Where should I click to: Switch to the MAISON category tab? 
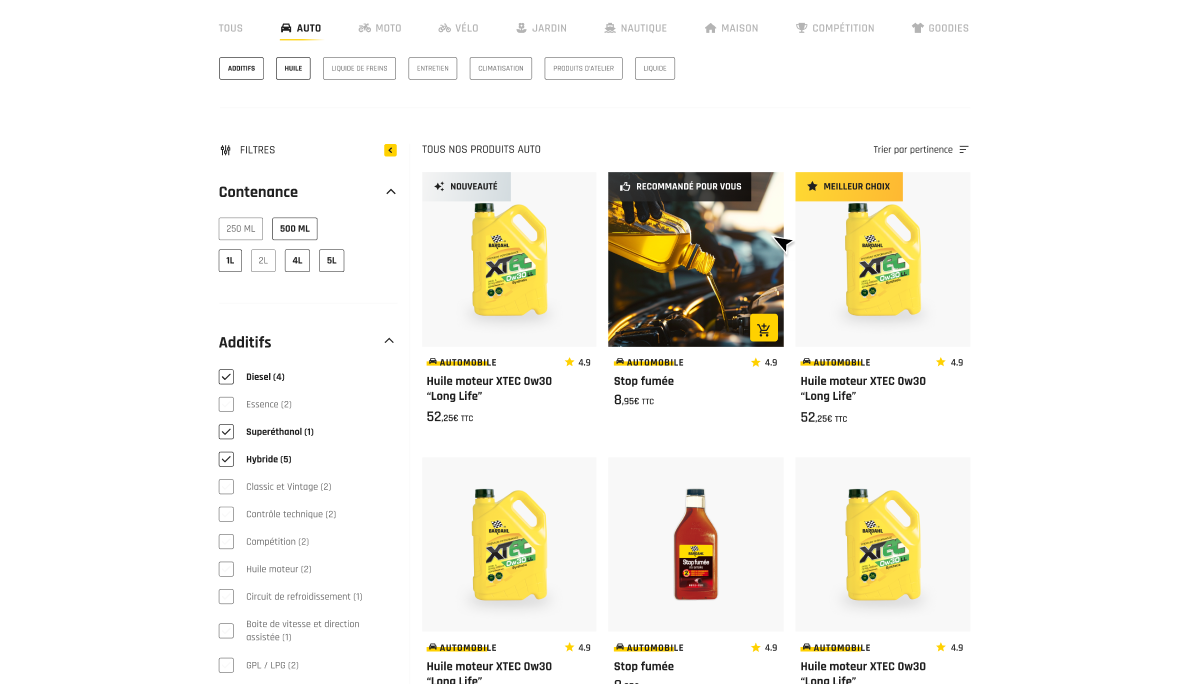pos(732,28)
